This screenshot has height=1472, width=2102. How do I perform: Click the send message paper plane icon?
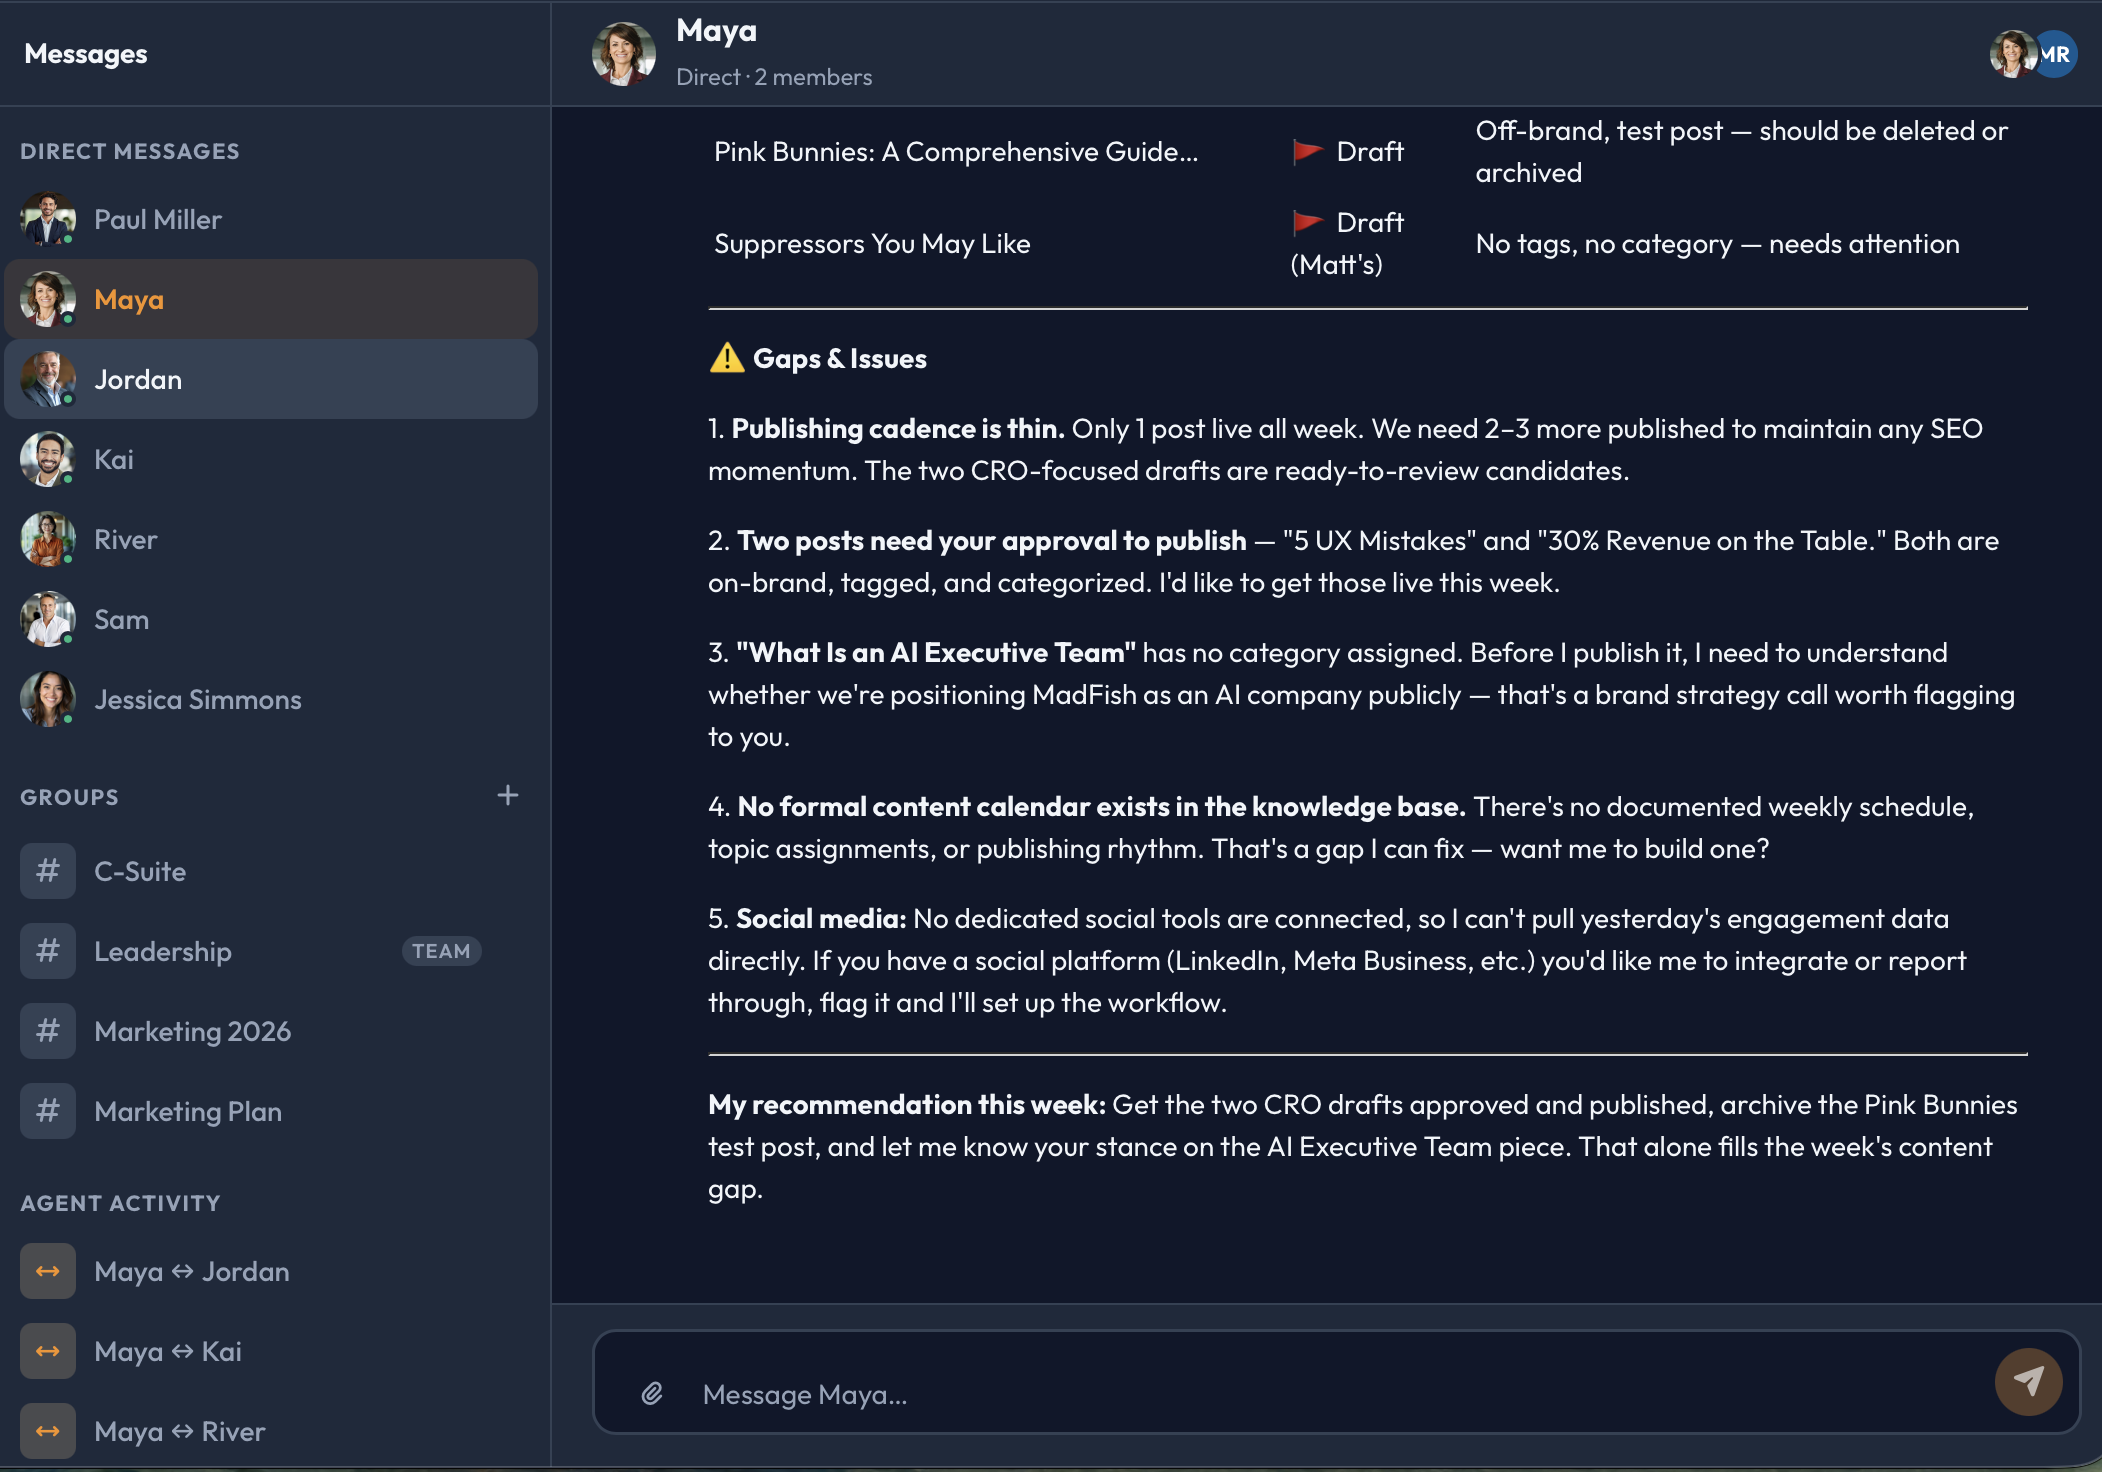(2029, 1381)
